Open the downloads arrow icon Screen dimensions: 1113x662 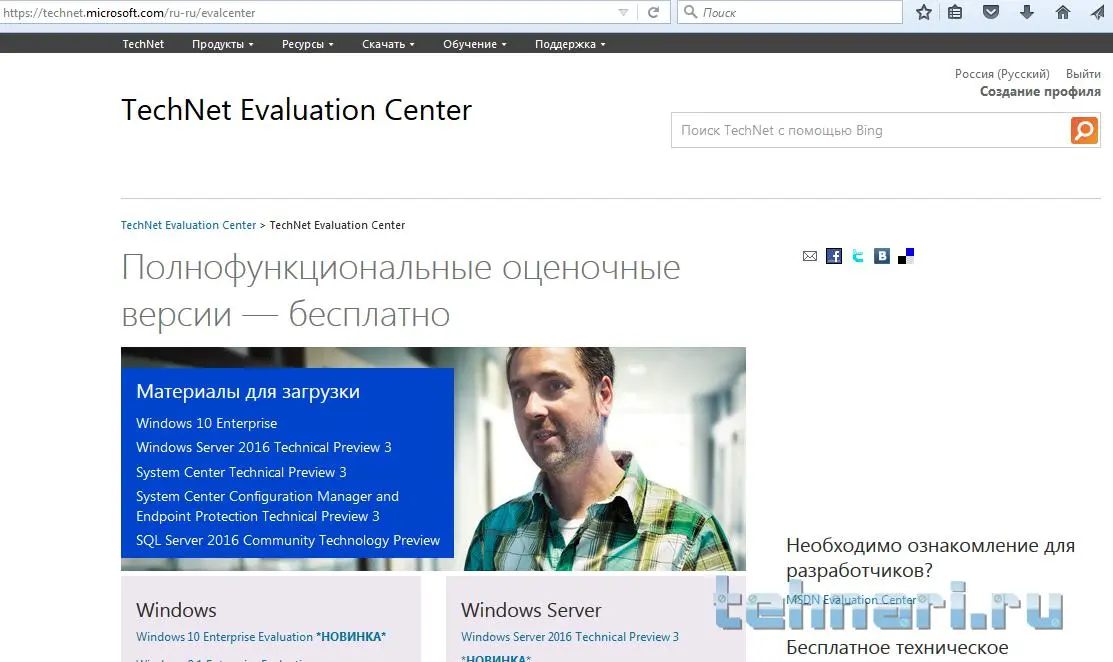[1026, 12]
